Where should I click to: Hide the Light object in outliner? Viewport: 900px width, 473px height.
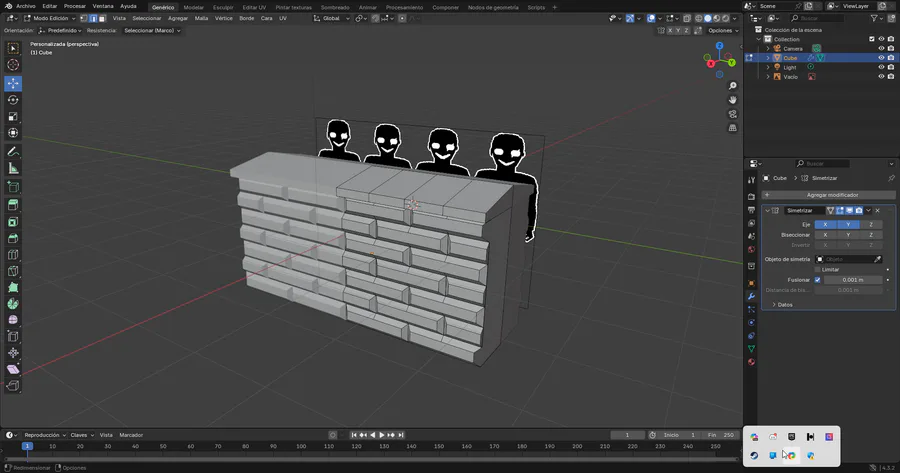tap(881, 67)
